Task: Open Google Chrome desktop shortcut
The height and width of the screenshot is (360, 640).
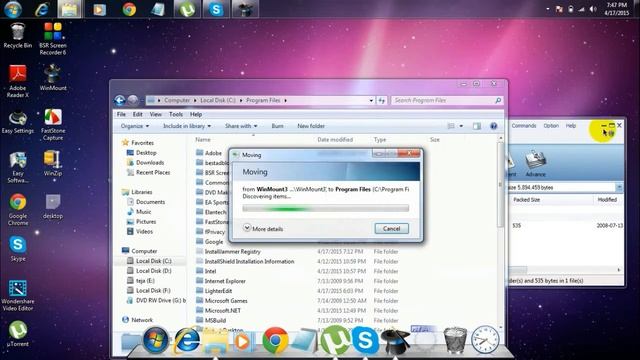Action: (x=18, y=209)
